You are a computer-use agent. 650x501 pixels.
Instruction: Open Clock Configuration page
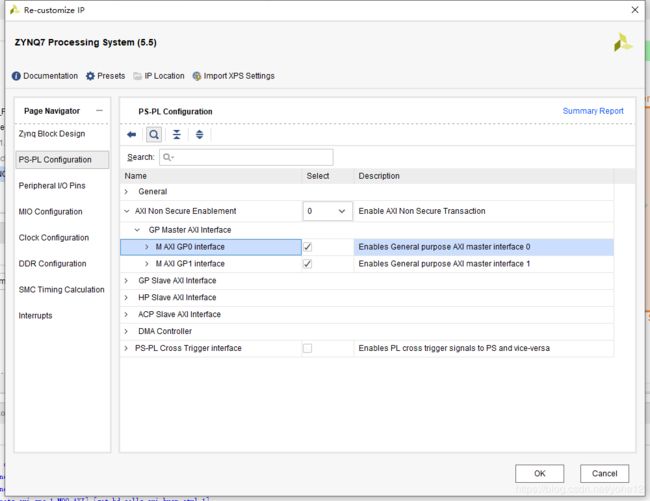coord(54,238)
